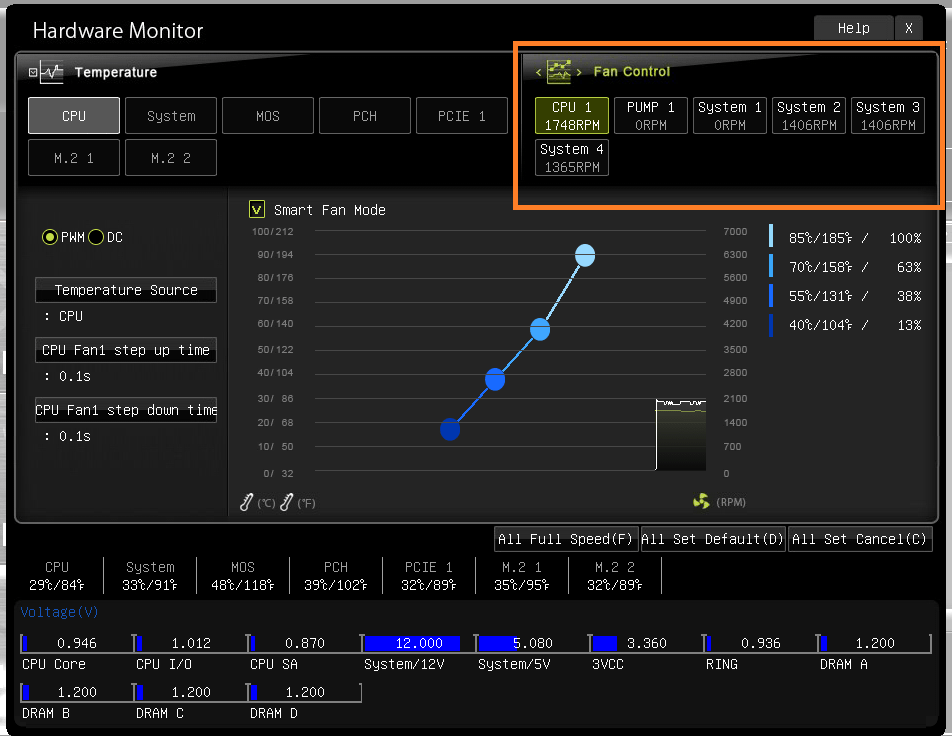Click DRAM B voltage bar
This screenshot has width=952, height=736.
[77, 692]
